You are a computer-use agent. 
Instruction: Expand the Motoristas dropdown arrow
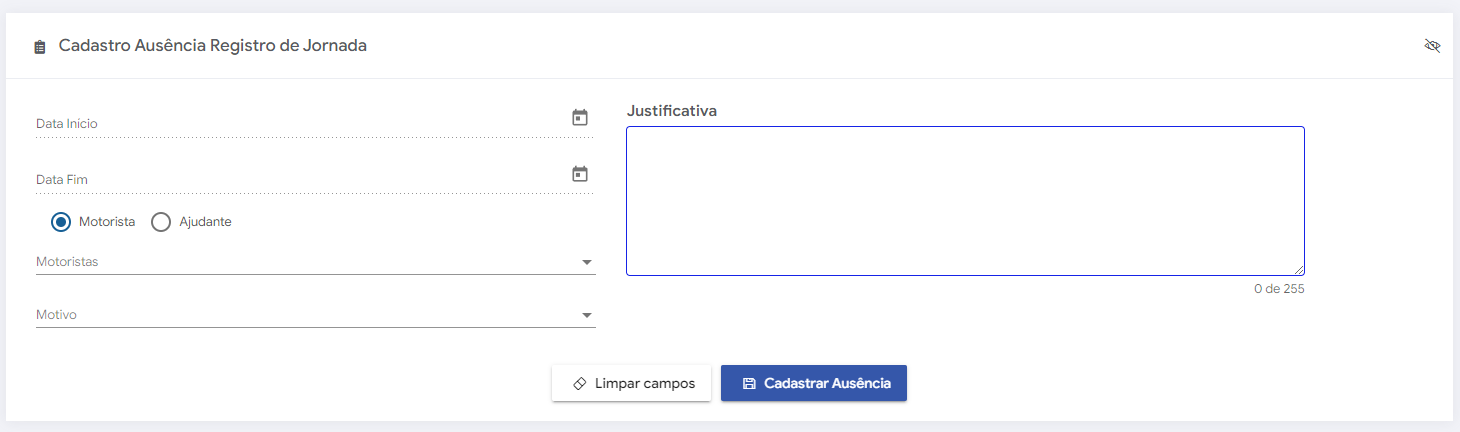(587, 263)
